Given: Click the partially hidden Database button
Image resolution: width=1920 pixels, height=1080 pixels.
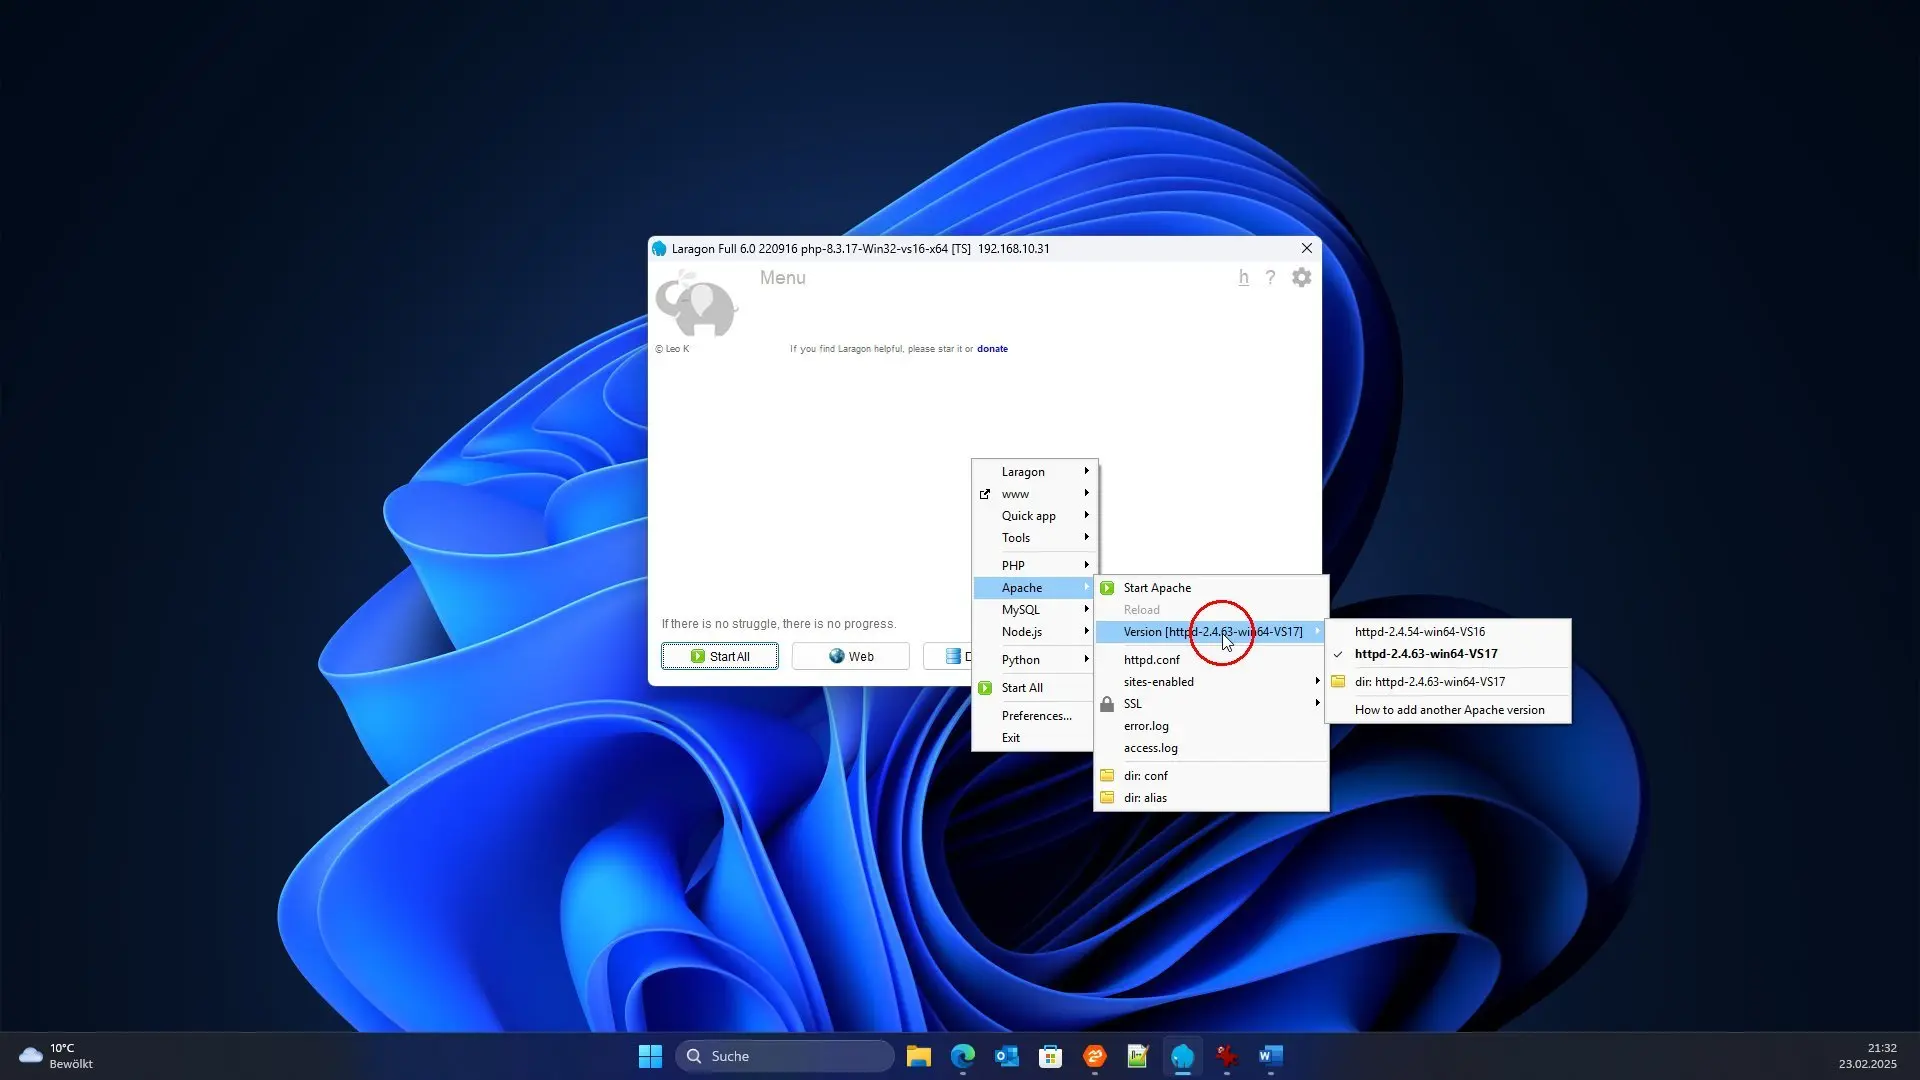Looking at the screenshot, I should click(x=948, y=656).
